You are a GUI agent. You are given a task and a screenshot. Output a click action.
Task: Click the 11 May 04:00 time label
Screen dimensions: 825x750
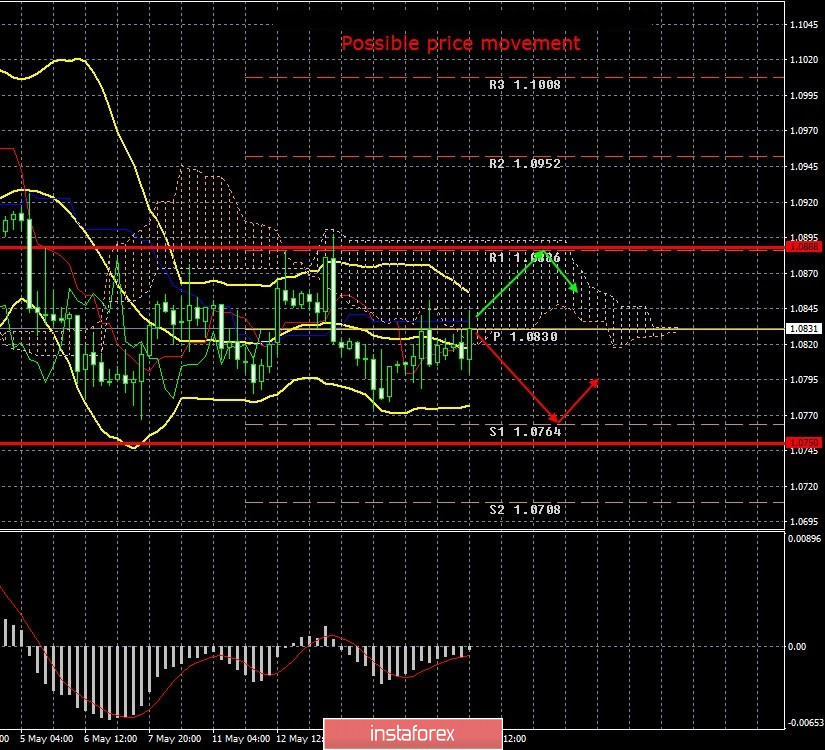[241, 739]
